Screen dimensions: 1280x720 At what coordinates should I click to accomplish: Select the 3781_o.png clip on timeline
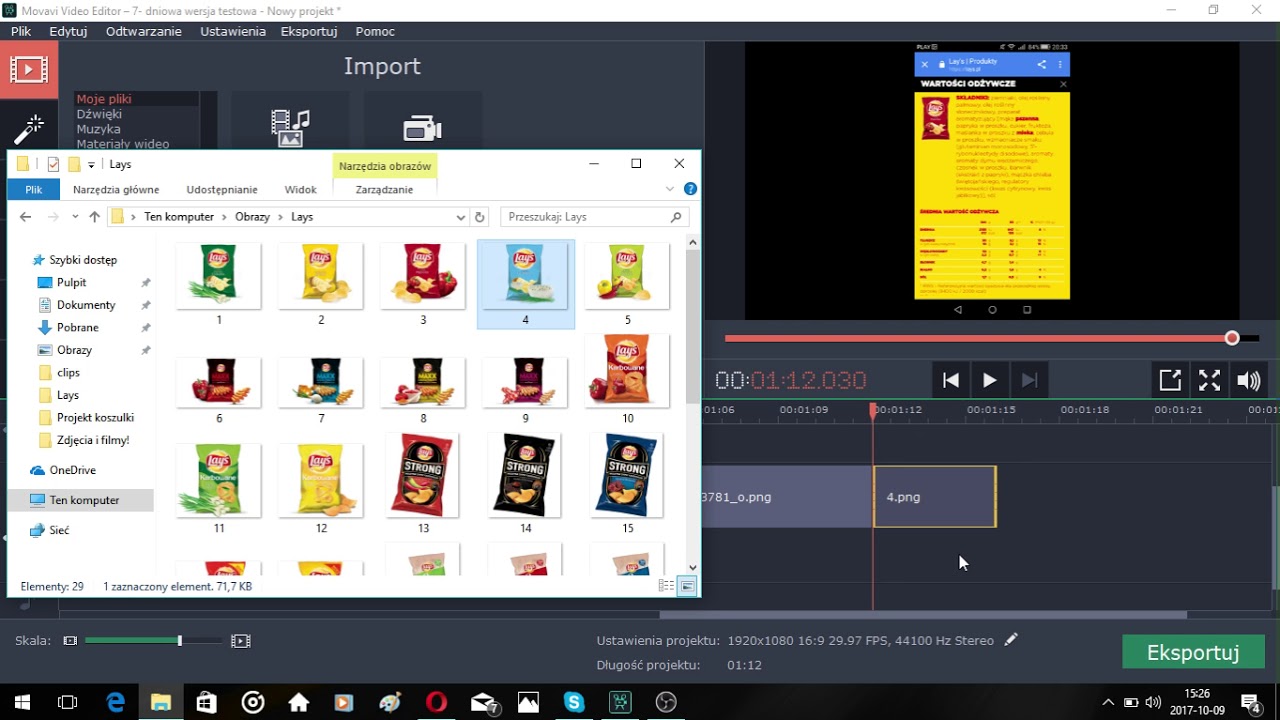click(788, 497)
